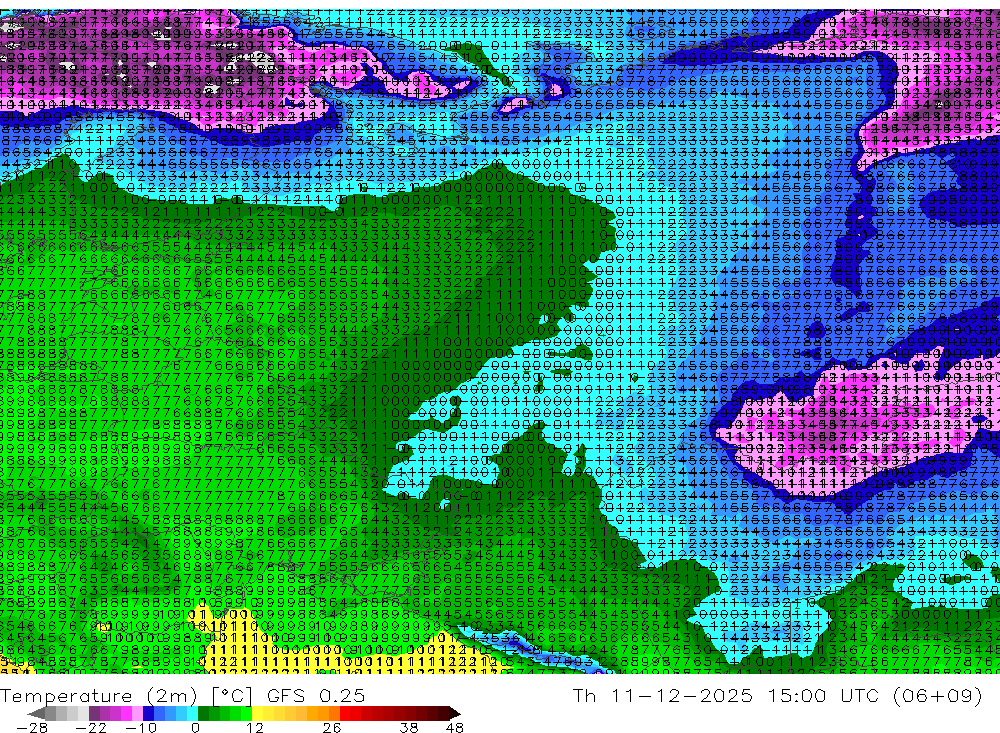Click the '48' legend value
This screenshot has width=1000, height=733.
click(455, 728)
